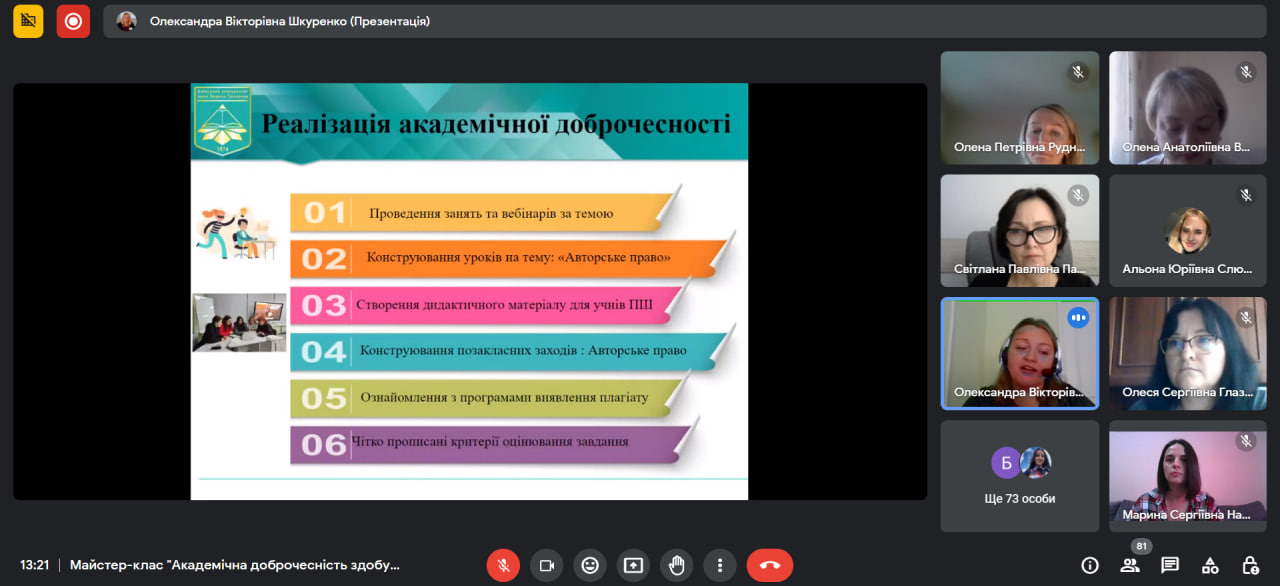The width and height of the screenshot is (1280, 586).
Task: Click the presenter name in top bar
Action: pos(290,21)
